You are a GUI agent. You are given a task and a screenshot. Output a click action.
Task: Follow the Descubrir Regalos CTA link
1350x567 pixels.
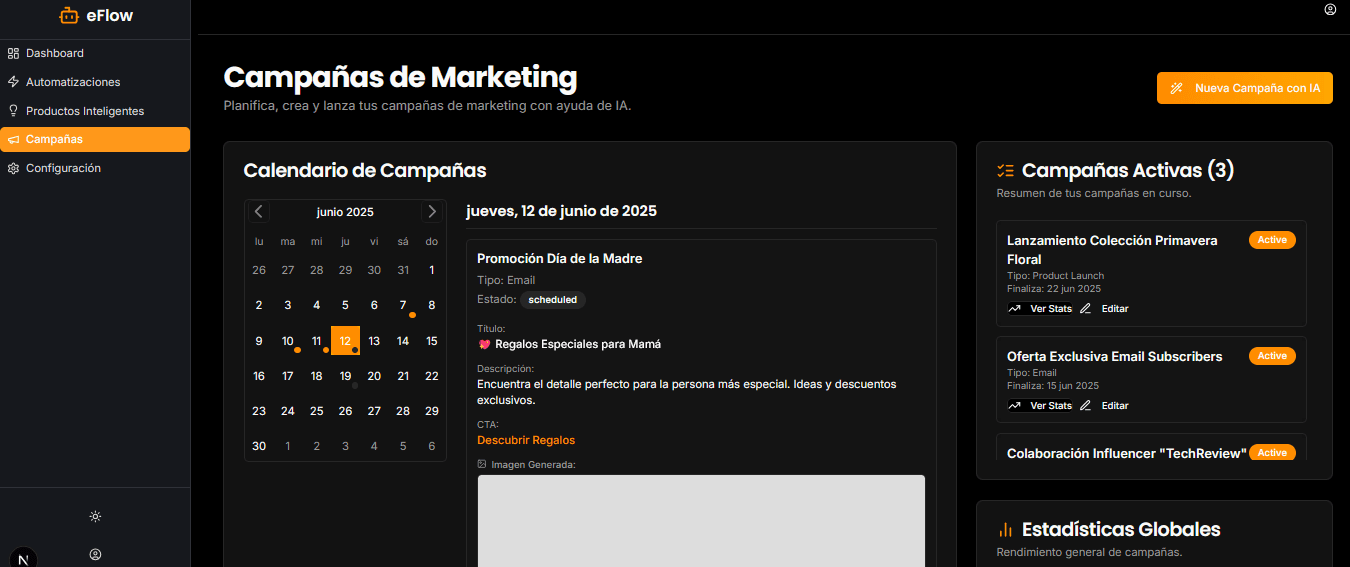click(x=526, y=440)
